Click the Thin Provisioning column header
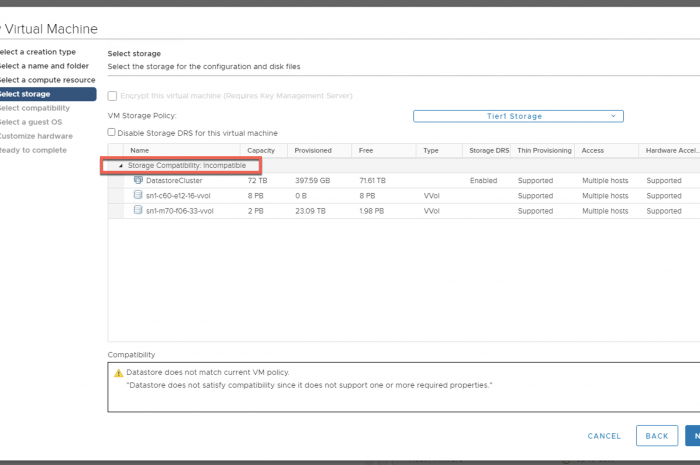The height and width of the screenshot is (465, 700). [544, 150]
